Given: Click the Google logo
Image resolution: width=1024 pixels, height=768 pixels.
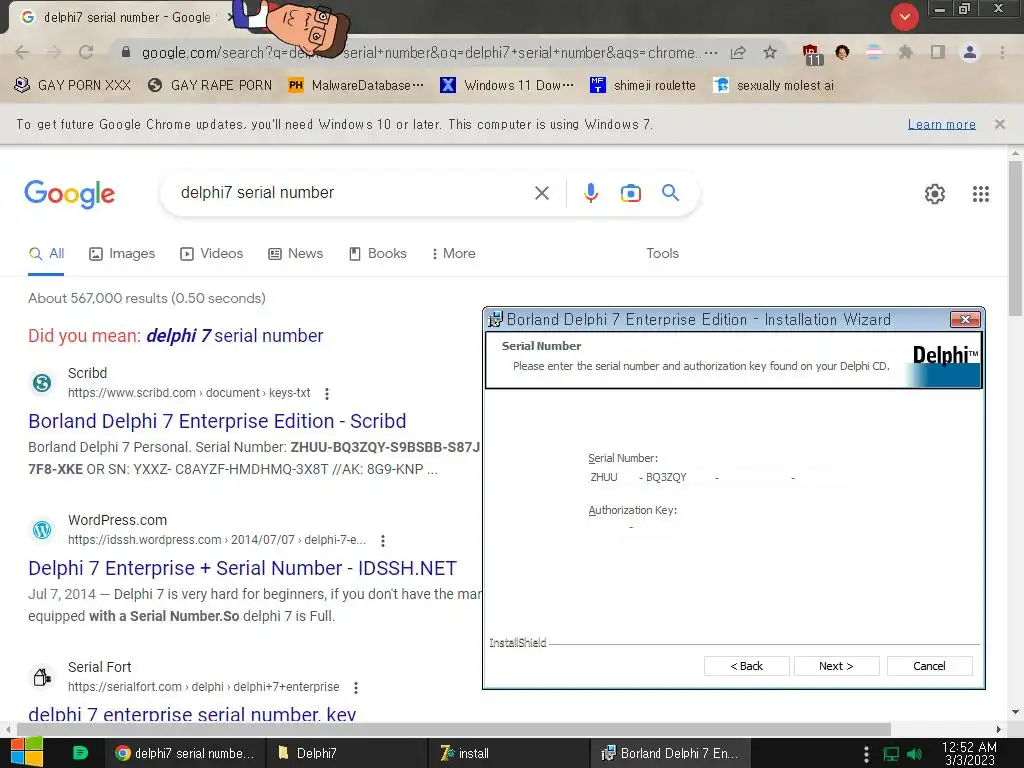Looking at the screenshot, I should tap(69, 194).
